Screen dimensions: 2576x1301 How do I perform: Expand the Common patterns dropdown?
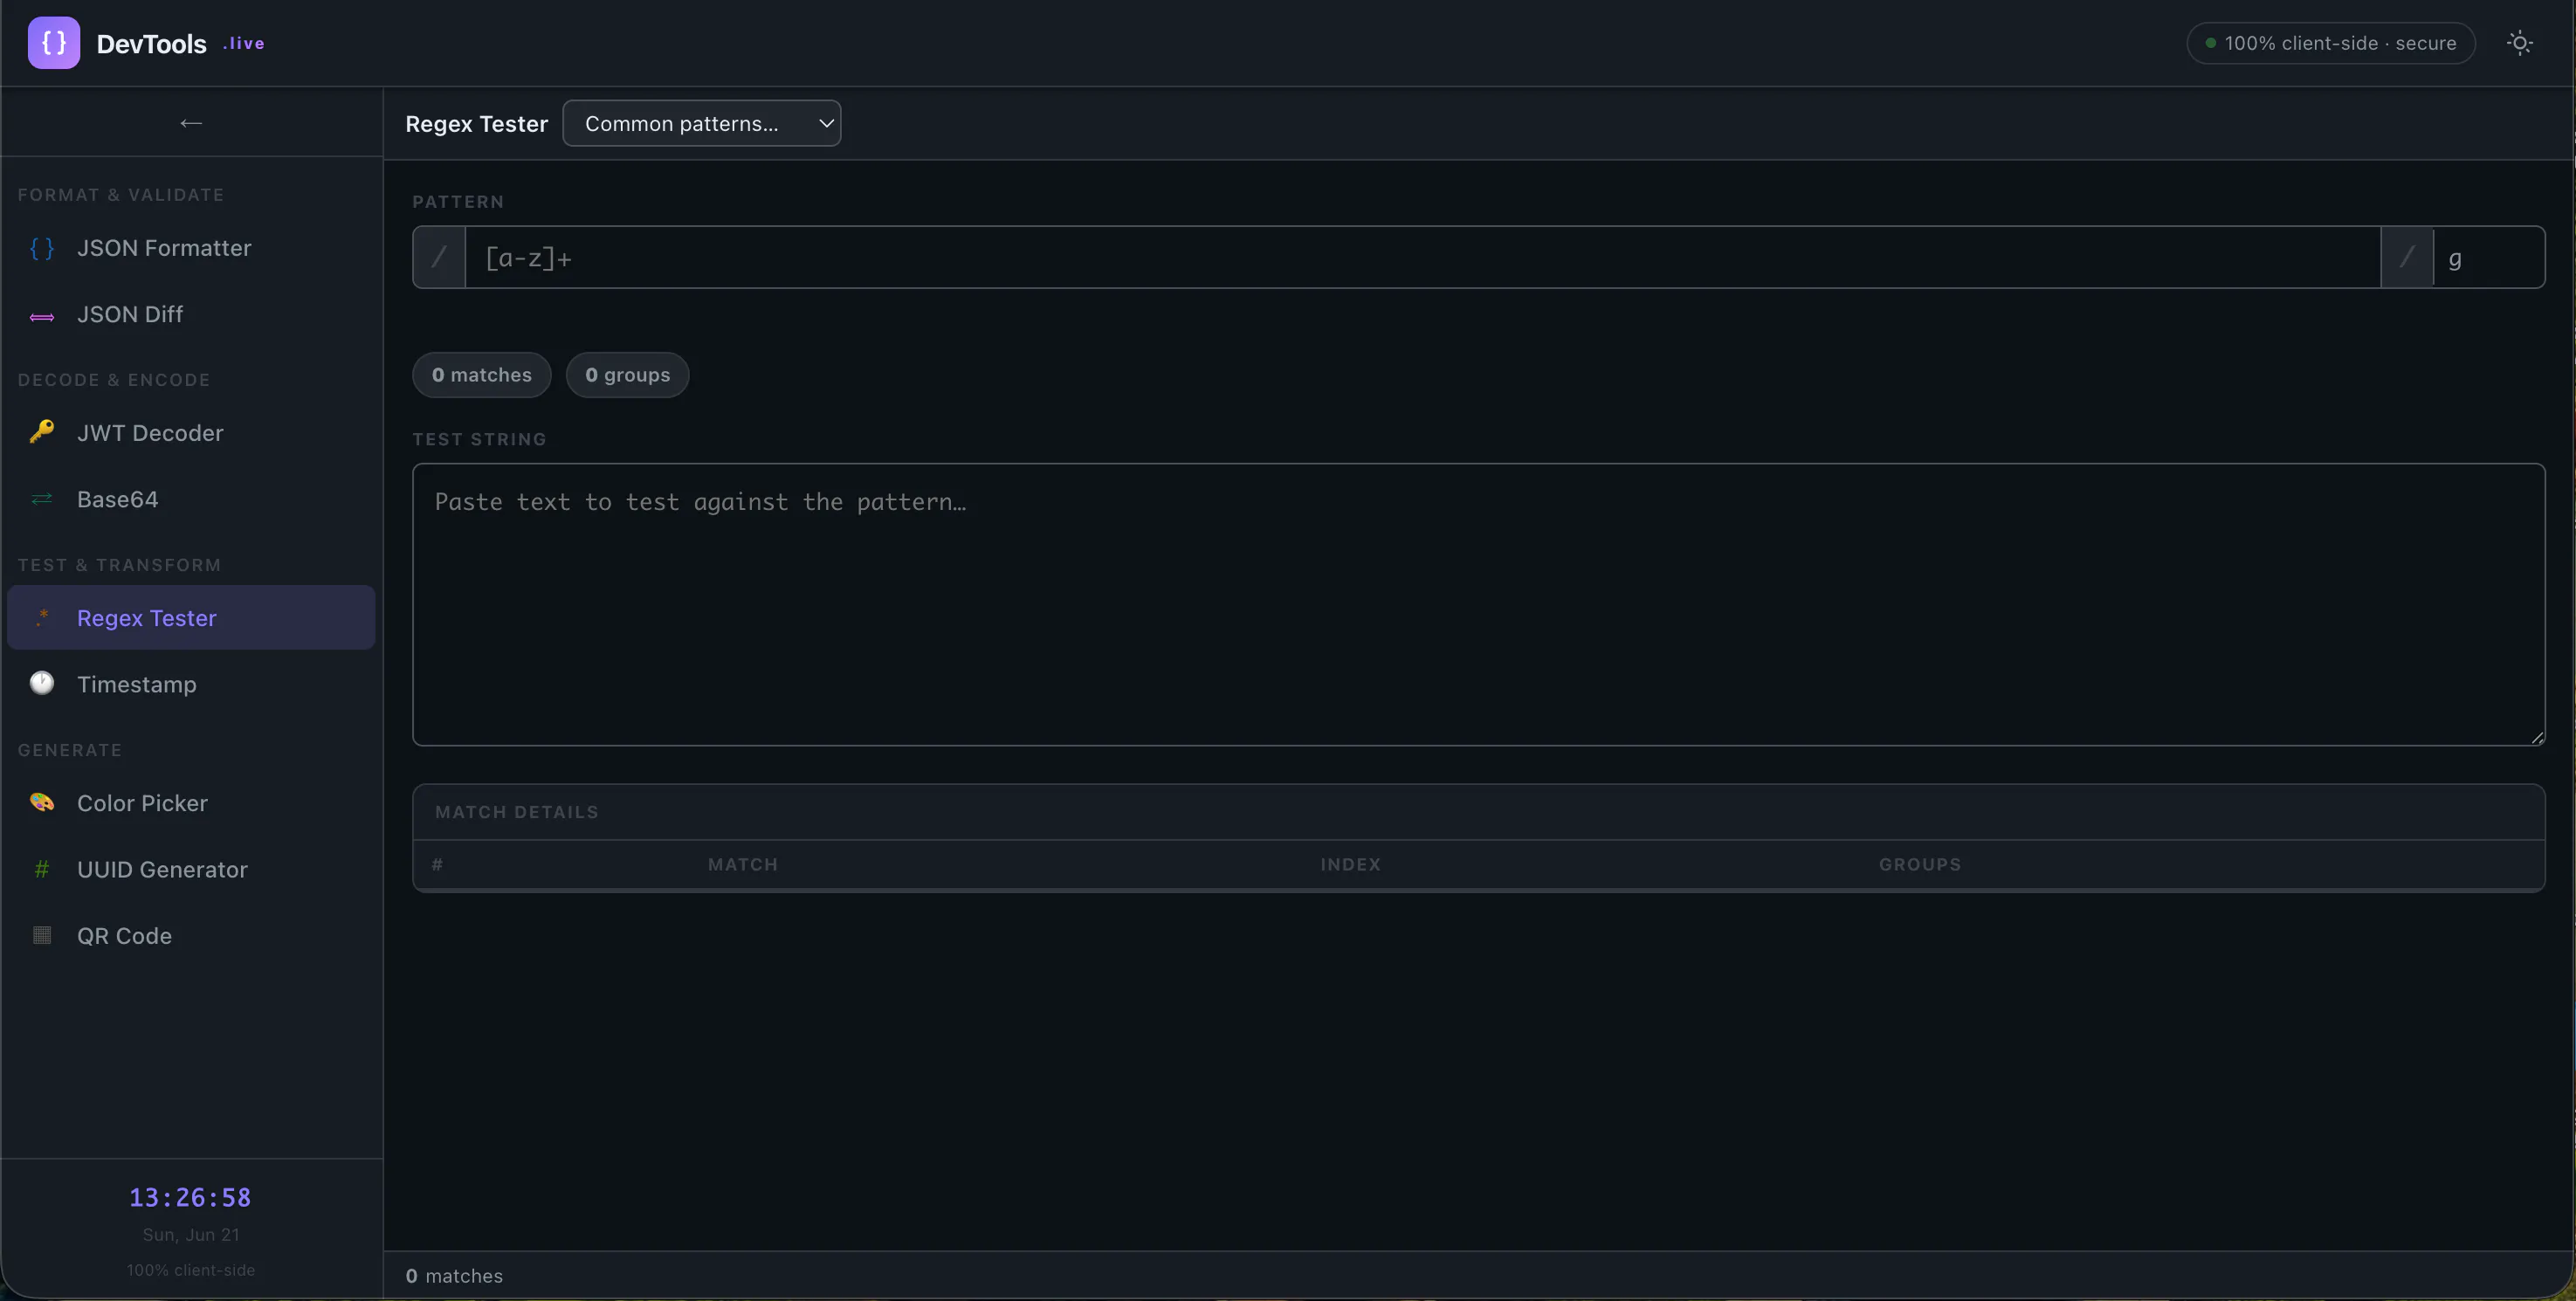pyautogui.click(x=702, y=123)
